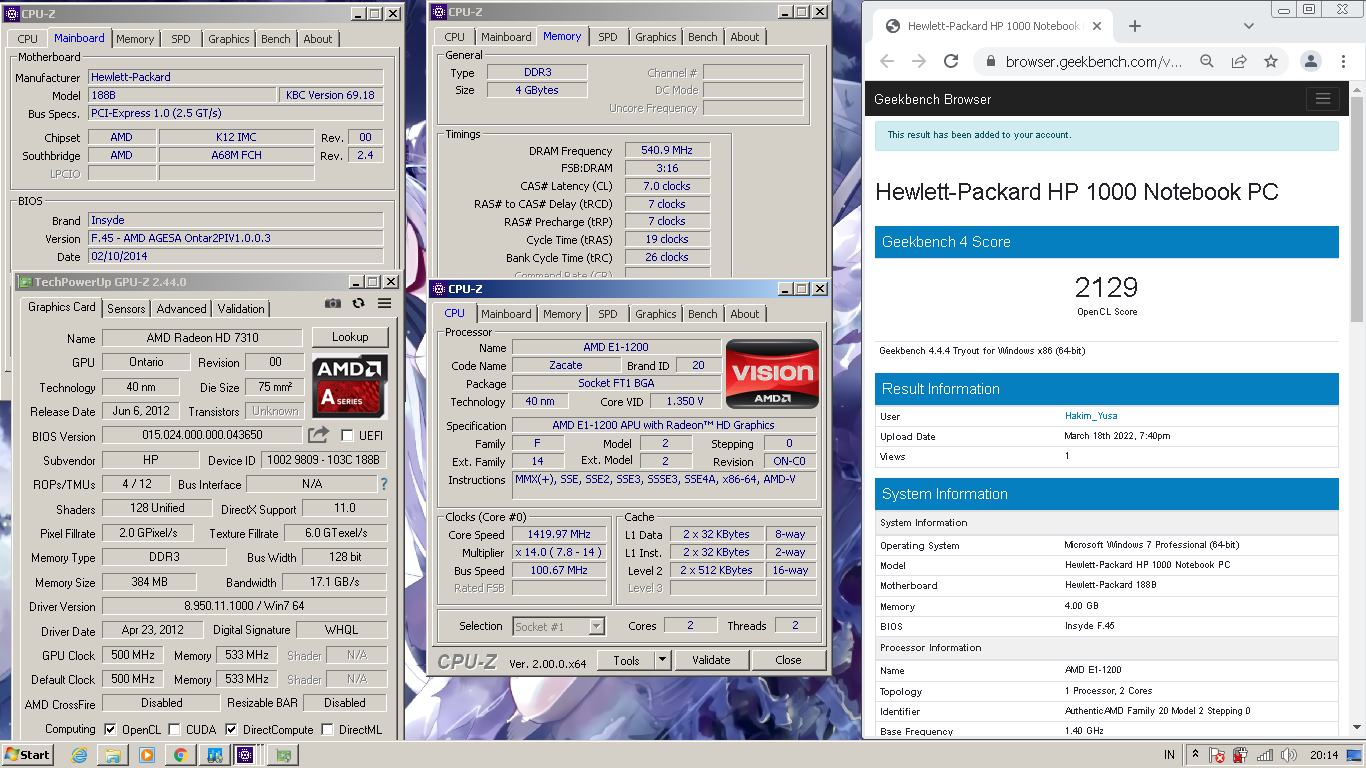This screenshot has width=1366, height=768.
Task: Click the Bus Interface question mark icon
Action: [x=383, y=484]
